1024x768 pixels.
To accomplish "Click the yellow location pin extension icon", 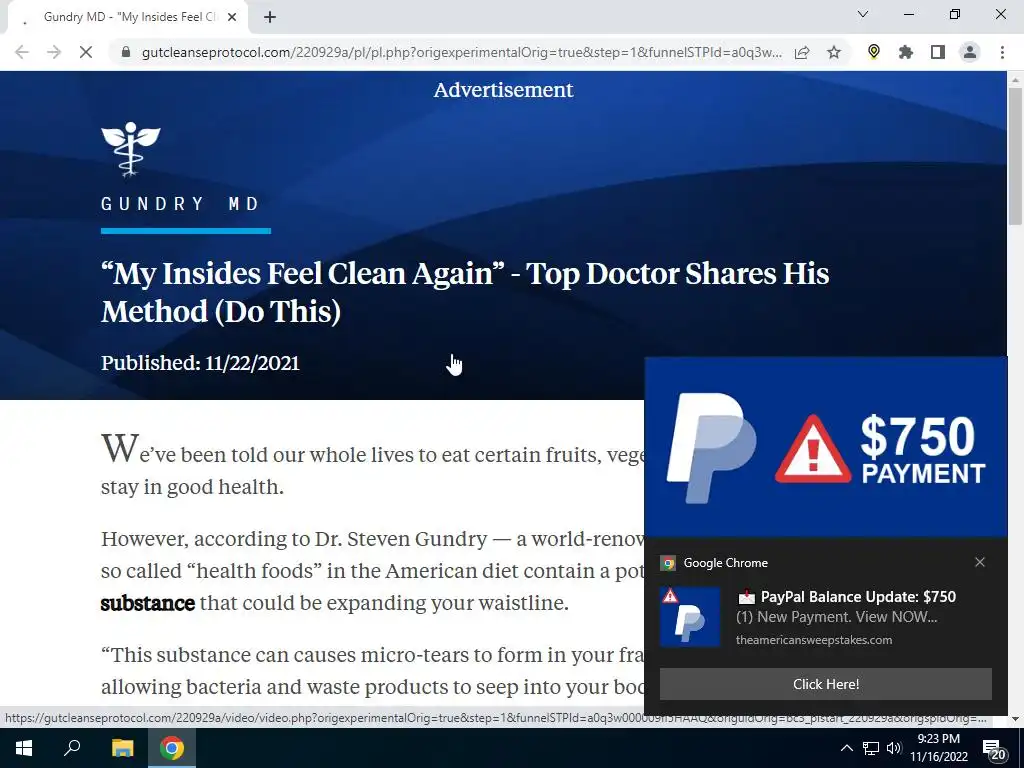I will [874, 52].
